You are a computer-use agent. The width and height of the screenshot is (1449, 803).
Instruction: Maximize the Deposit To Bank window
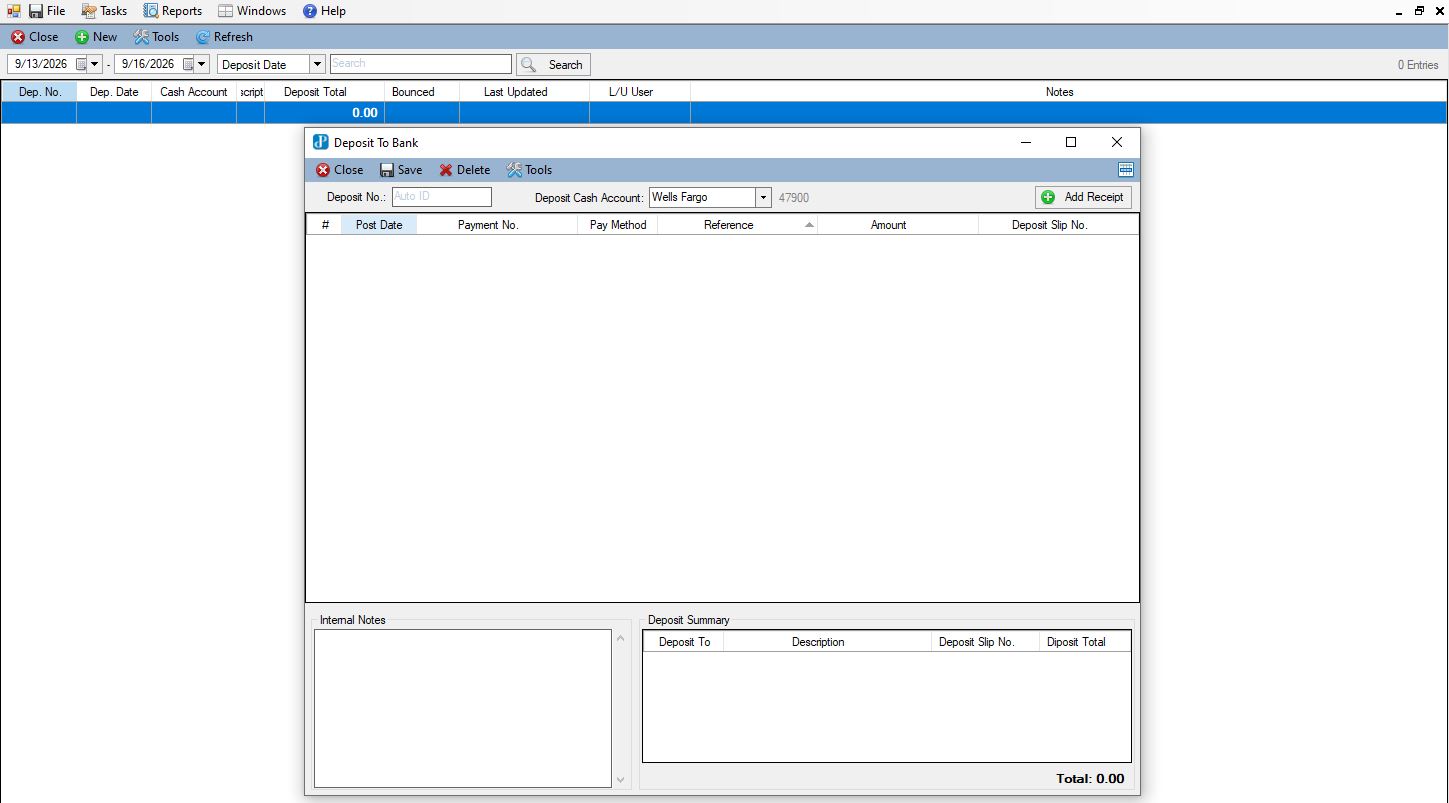coord(1071,142)
